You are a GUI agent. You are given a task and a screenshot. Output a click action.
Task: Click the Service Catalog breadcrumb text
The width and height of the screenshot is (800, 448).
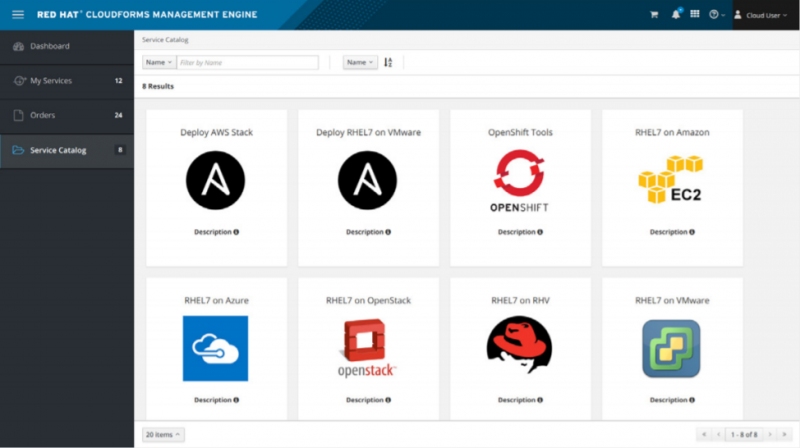[165, 40]
